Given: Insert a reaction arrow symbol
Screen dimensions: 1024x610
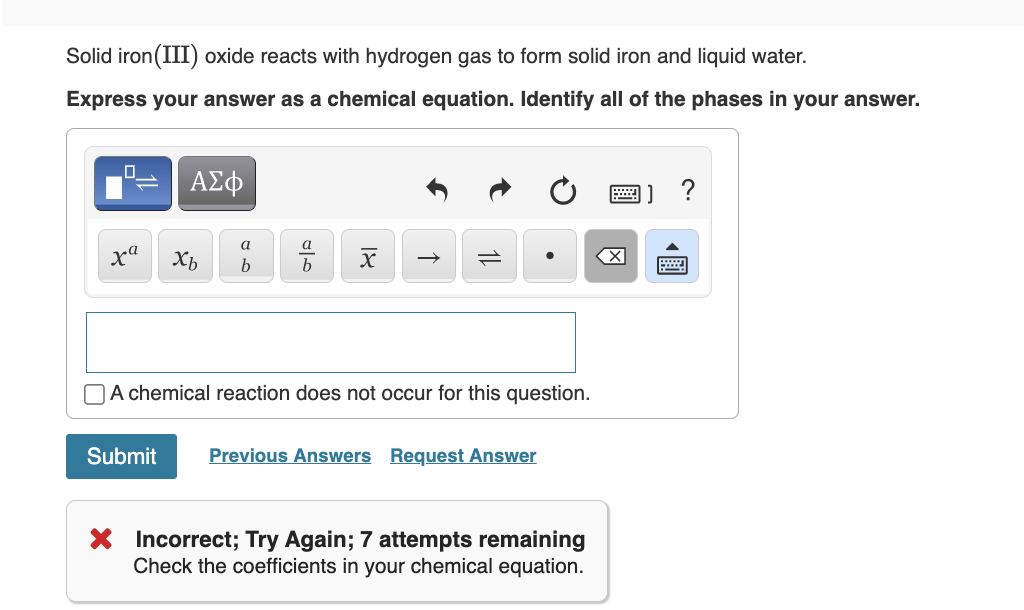Looking at the screenshot, I should click(428, 256).
